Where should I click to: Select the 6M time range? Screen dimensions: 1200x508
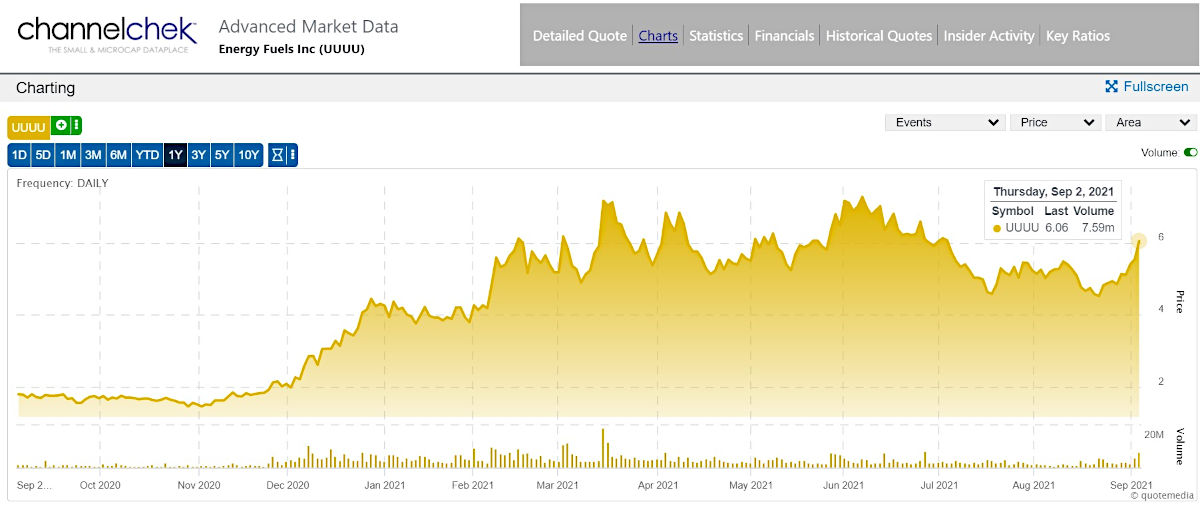coord(118,155)
